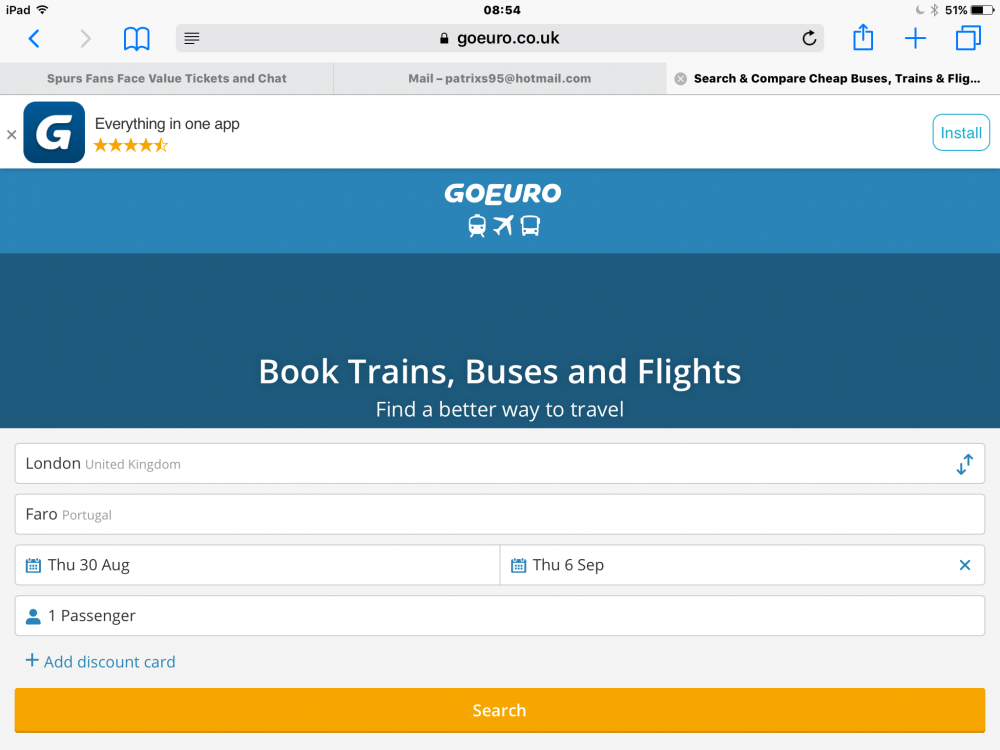Tap the goeuro.co.uk address bar

click(499, 38)
